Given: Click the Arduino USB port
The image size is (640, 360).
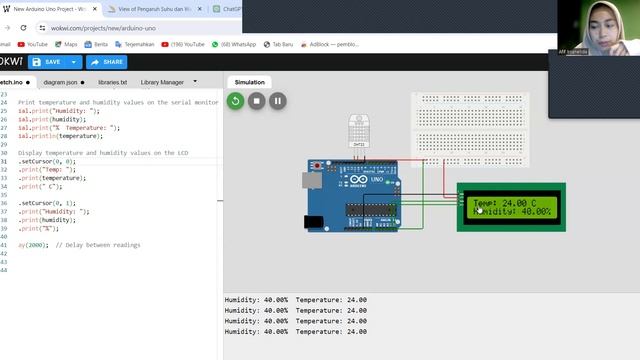Looking at the screenshot, I should pyautogui.click(x=312, y=180).
